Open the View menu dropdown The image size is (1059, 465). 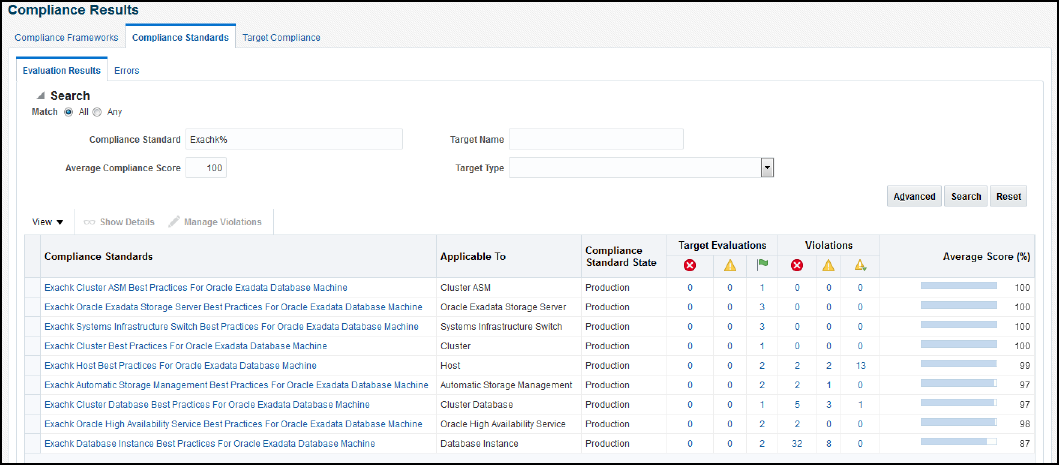[x=48, y=222]
